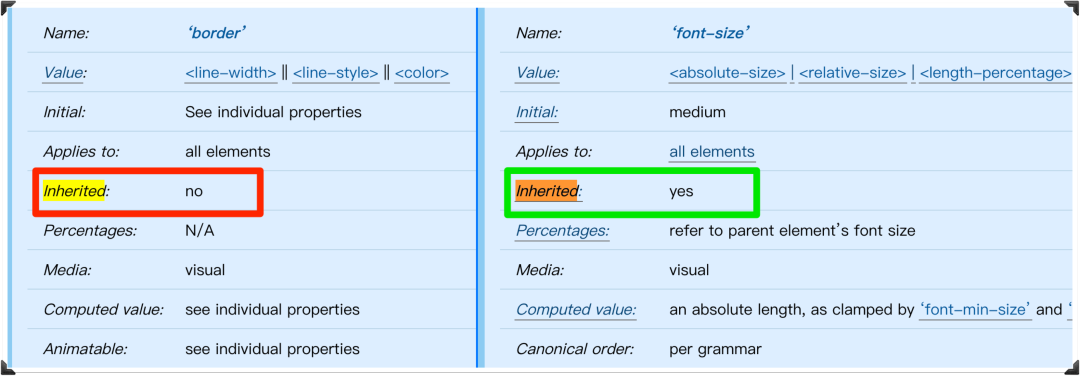1080x376 pixels.
Task: Open the Percentages label link for font-size
Action: [563, 231]
